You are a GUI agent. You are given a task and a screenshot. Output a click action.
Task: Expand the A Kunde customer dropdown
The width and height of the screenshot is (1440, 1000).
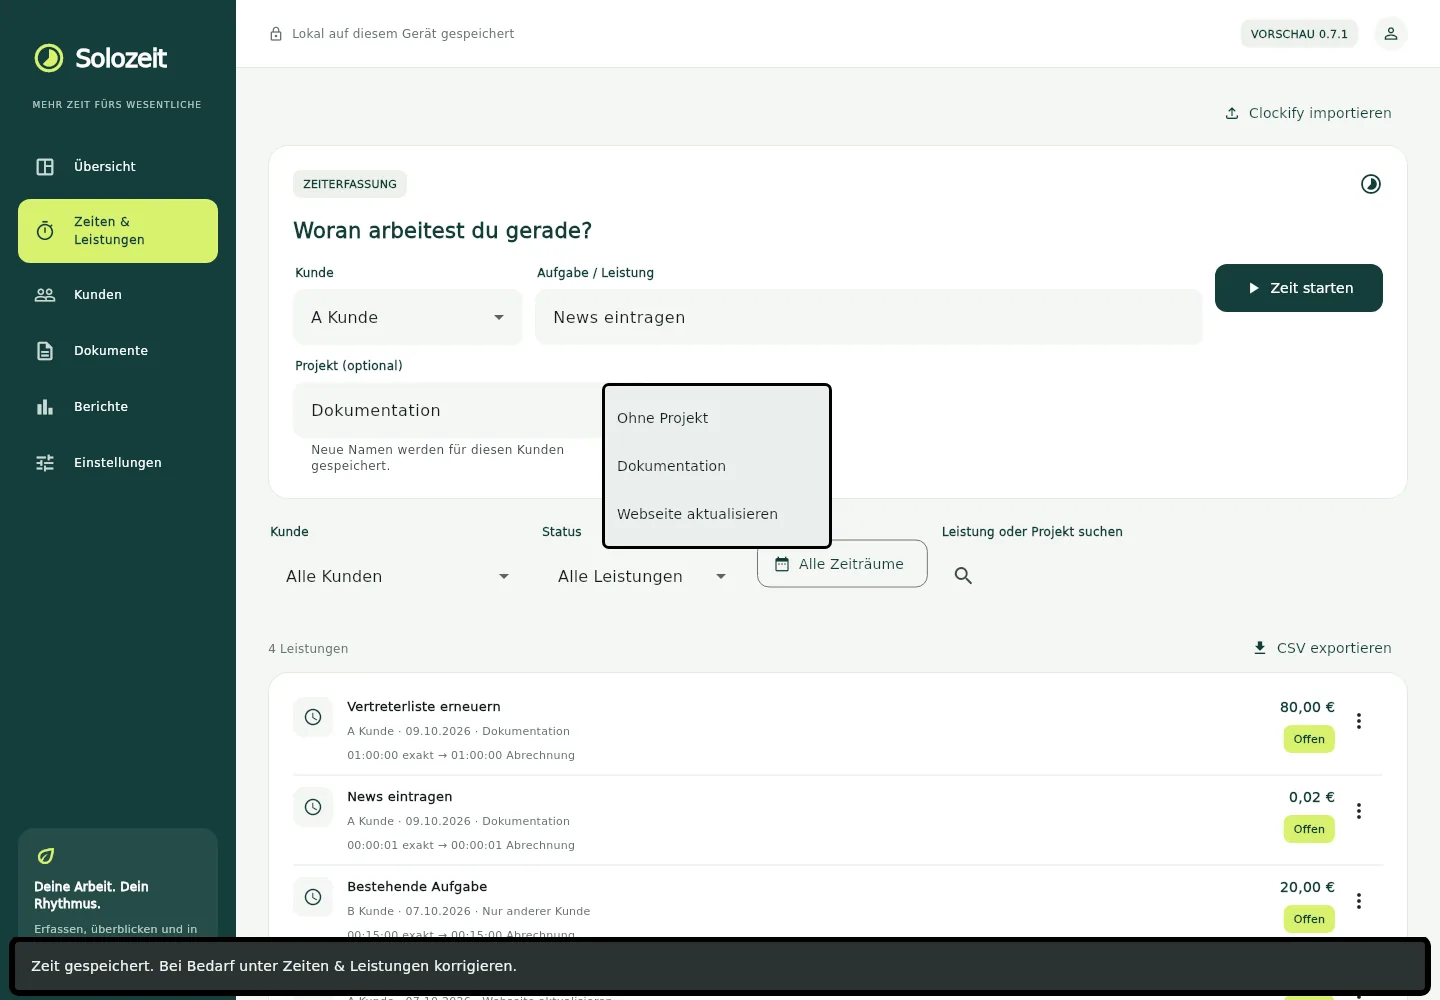click(408, 318)
